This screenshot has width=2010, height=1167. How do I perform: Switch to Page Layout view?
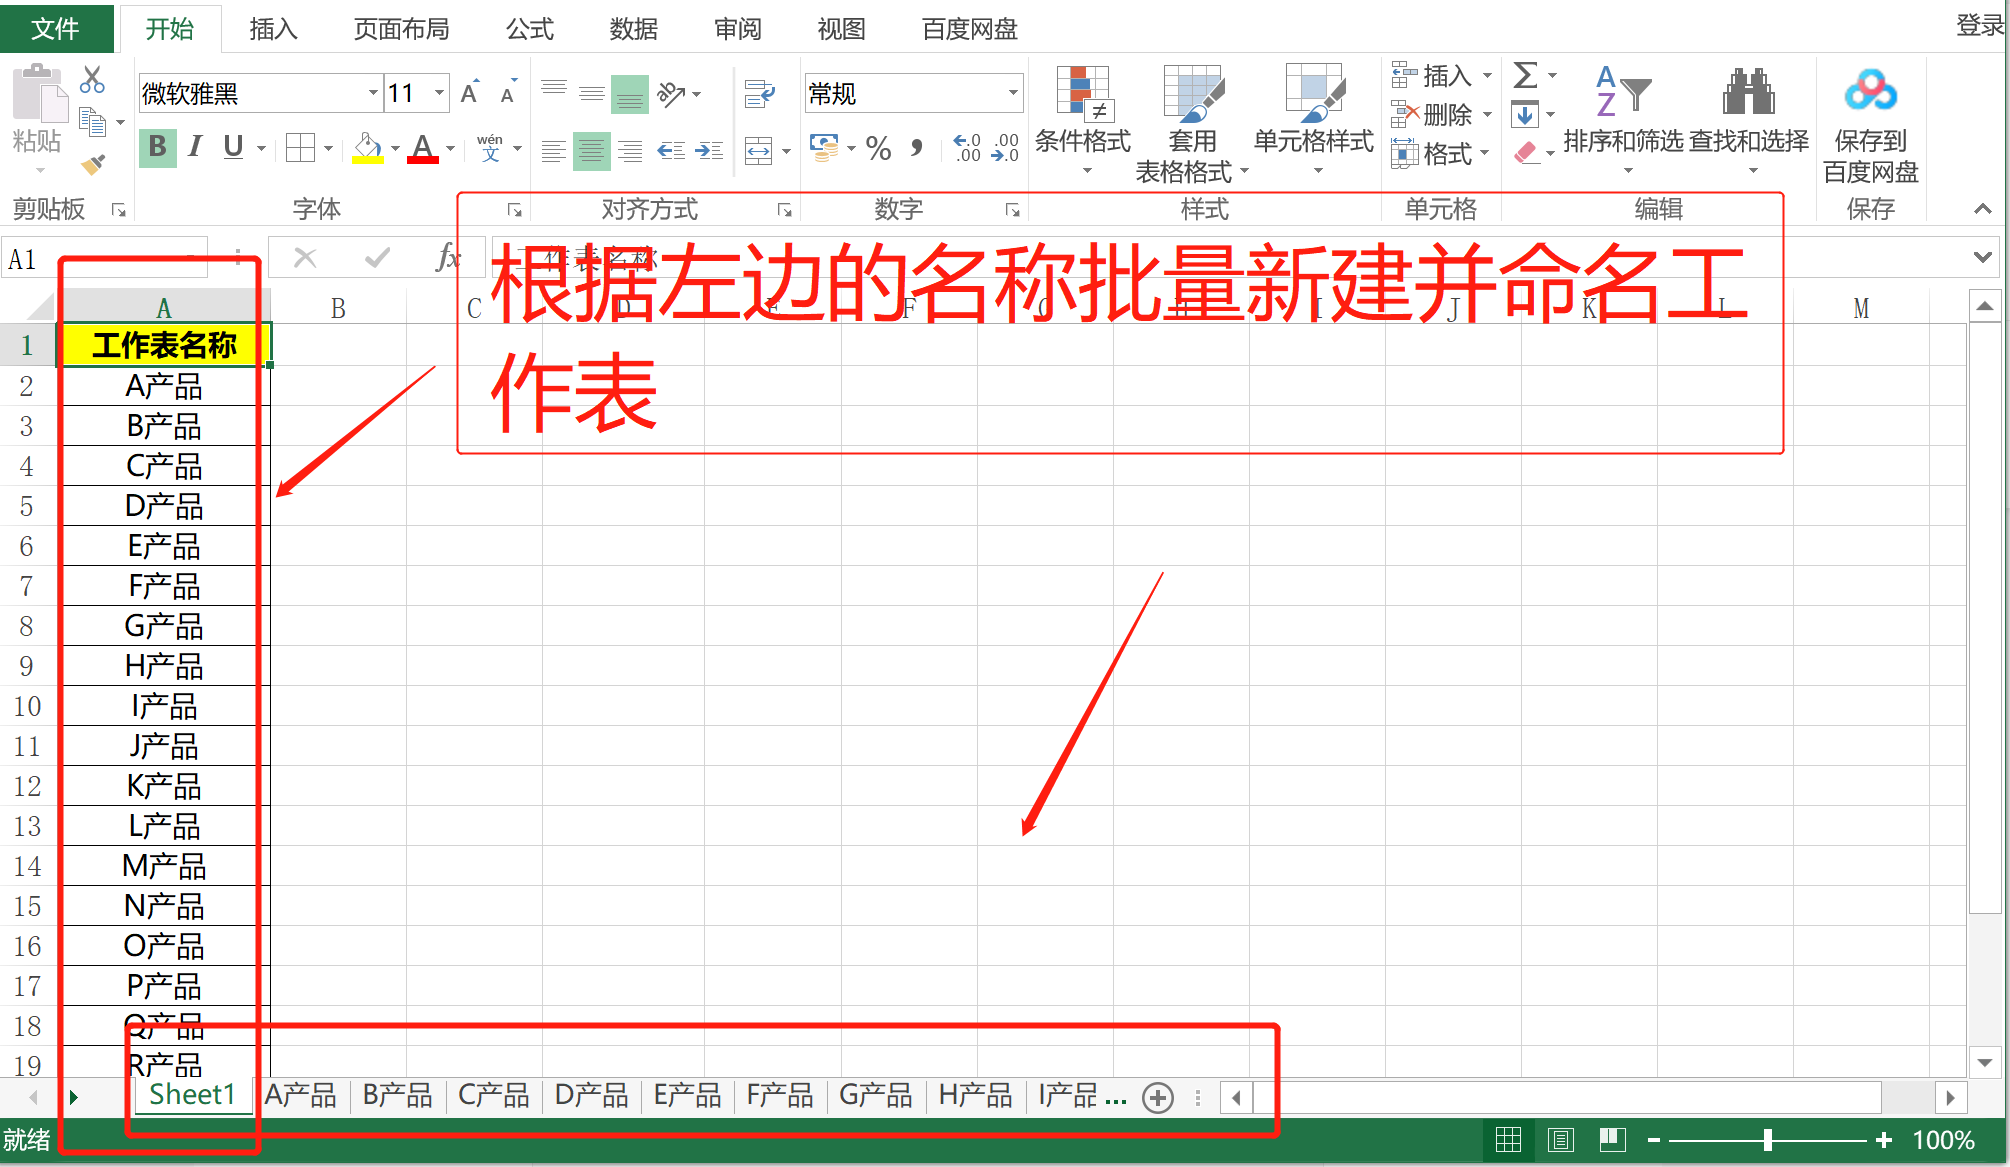pos(1561,1140)
